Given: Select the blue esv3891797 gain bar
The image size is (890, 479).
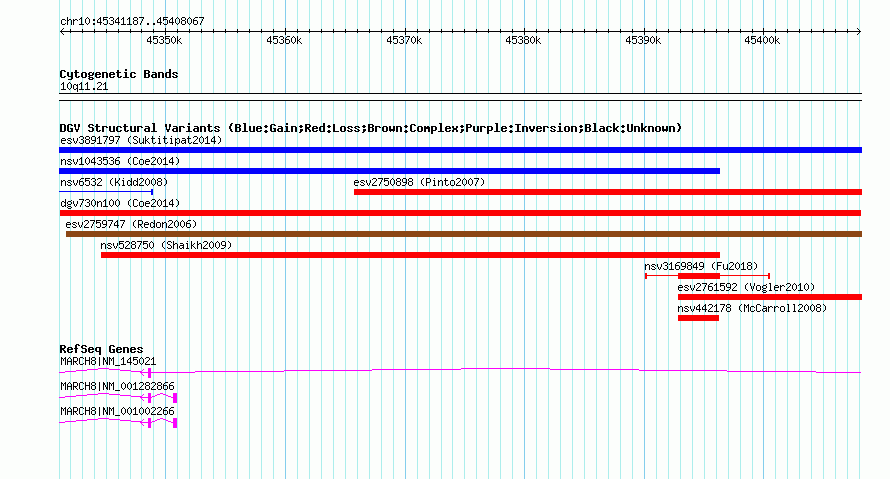Looking at the screenshot, I should [460, 150].
